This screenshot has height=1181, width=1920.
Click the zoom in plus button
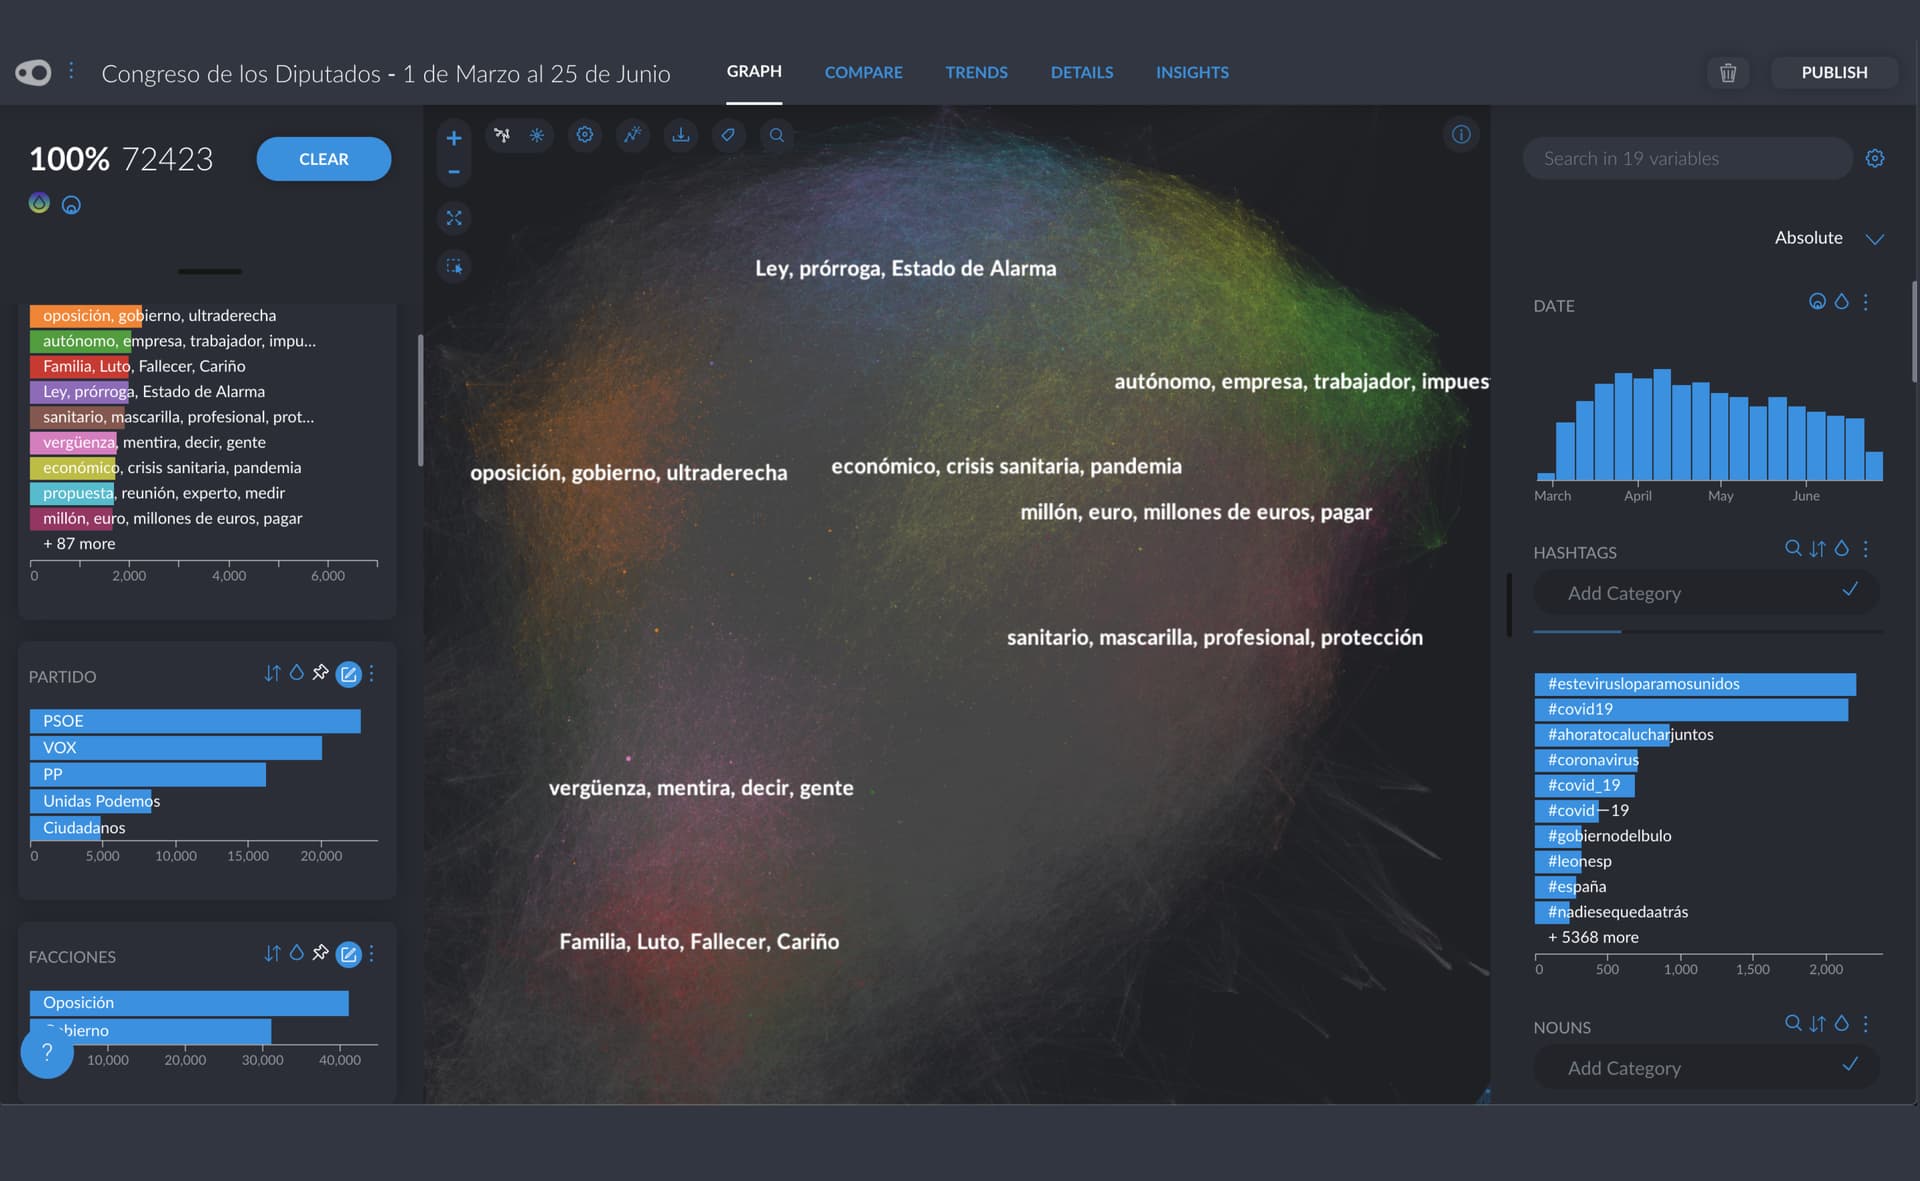(454, 138)
